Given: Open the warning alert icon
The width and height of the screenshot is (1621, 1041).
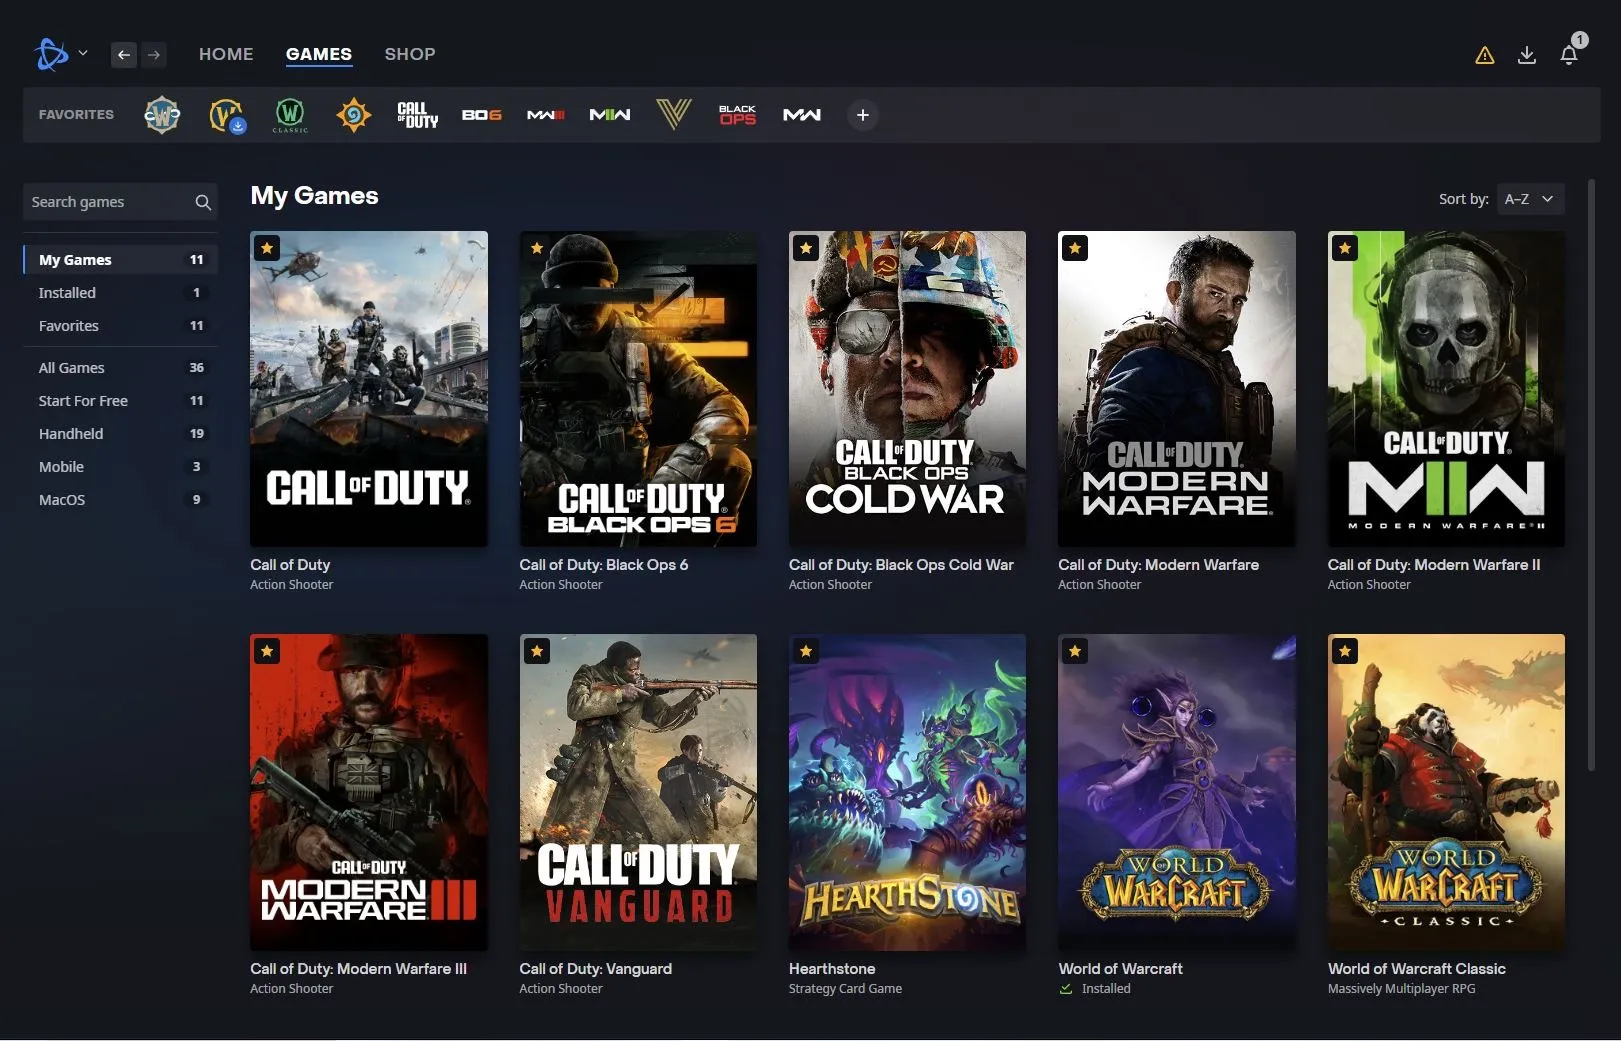Looking at the screenshot, I should (x=1485, y=55).
